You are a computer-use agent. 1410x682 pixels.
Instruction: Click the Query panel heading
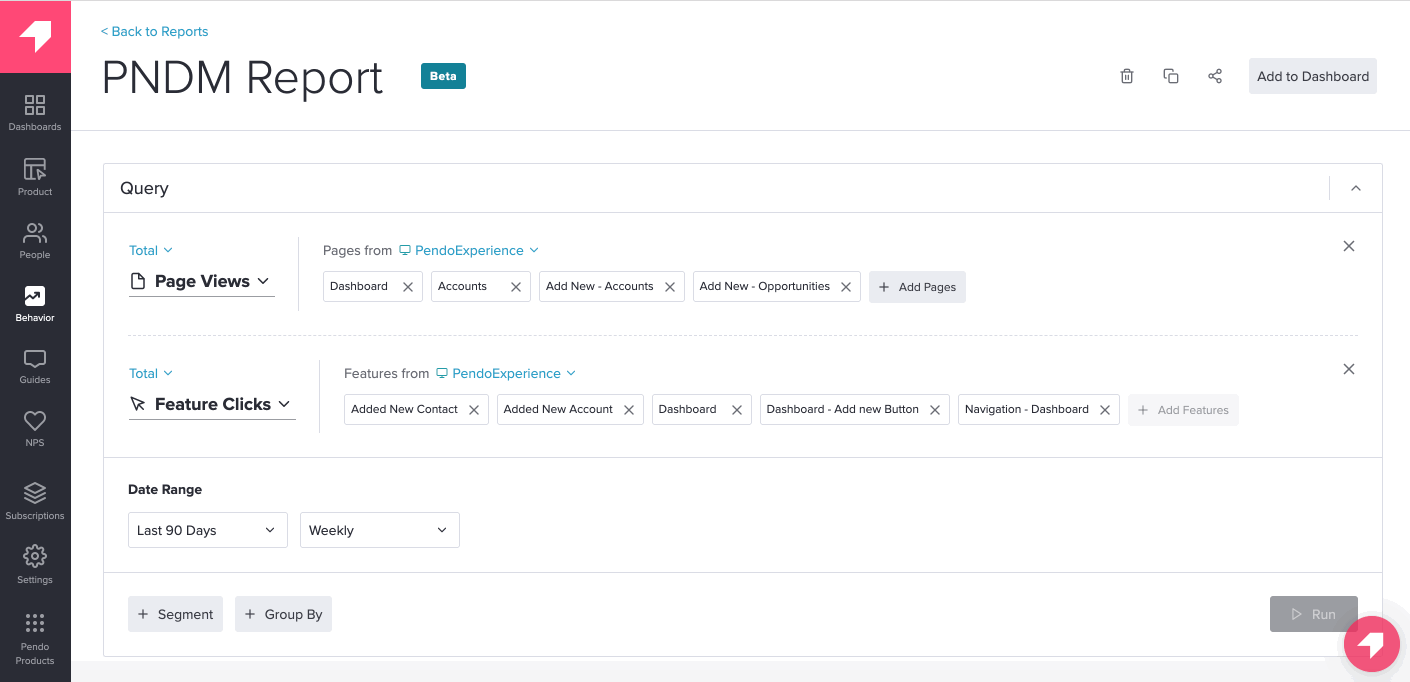pyautogui.click(x=144, y=188)
